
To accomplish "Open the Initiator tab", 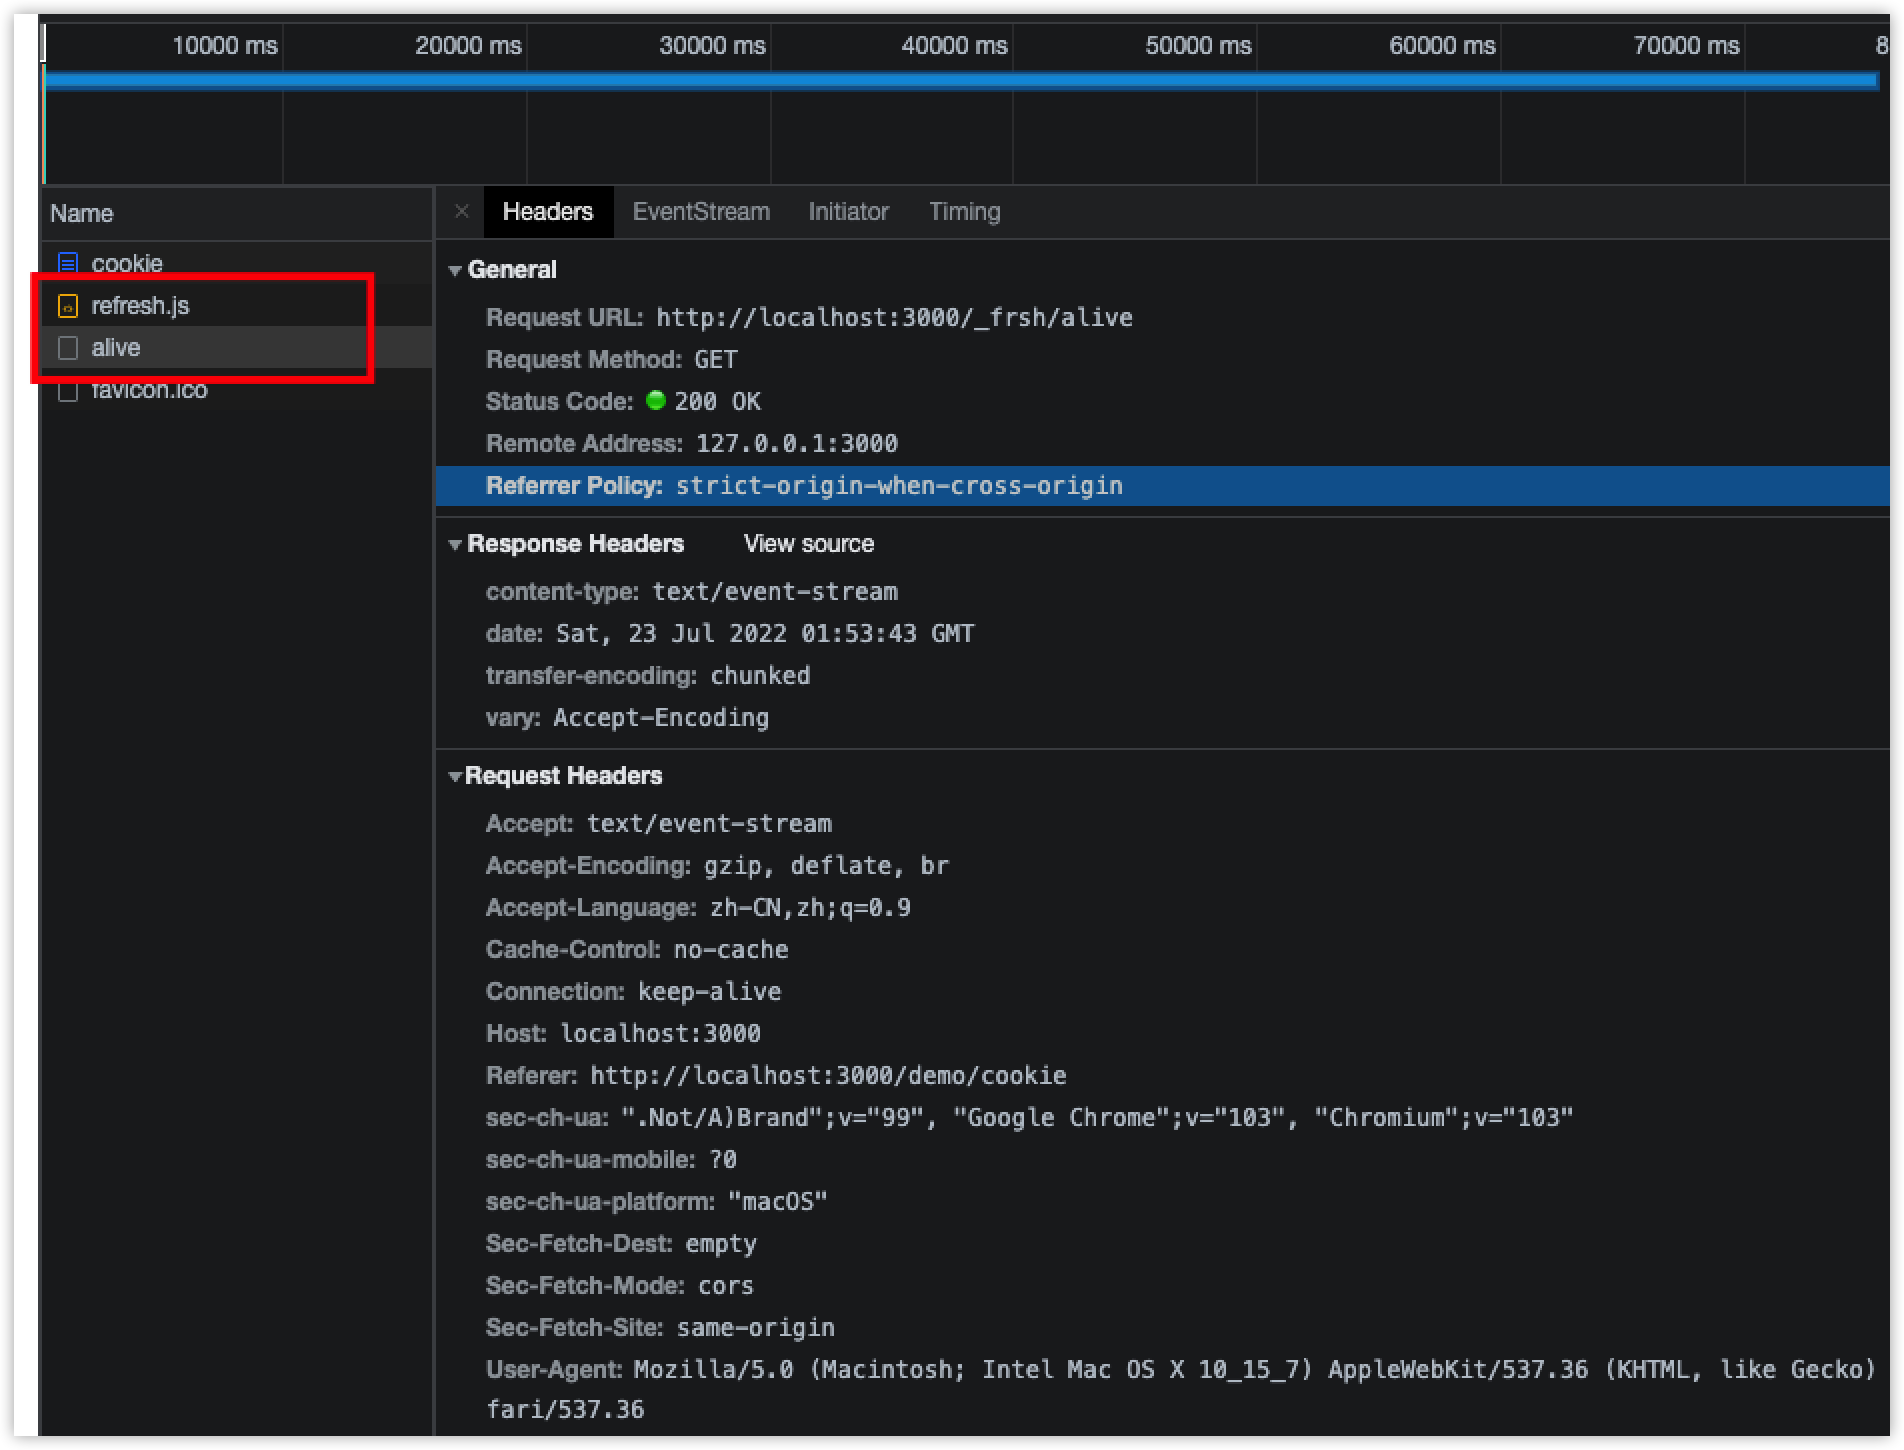I will point(848,211).
